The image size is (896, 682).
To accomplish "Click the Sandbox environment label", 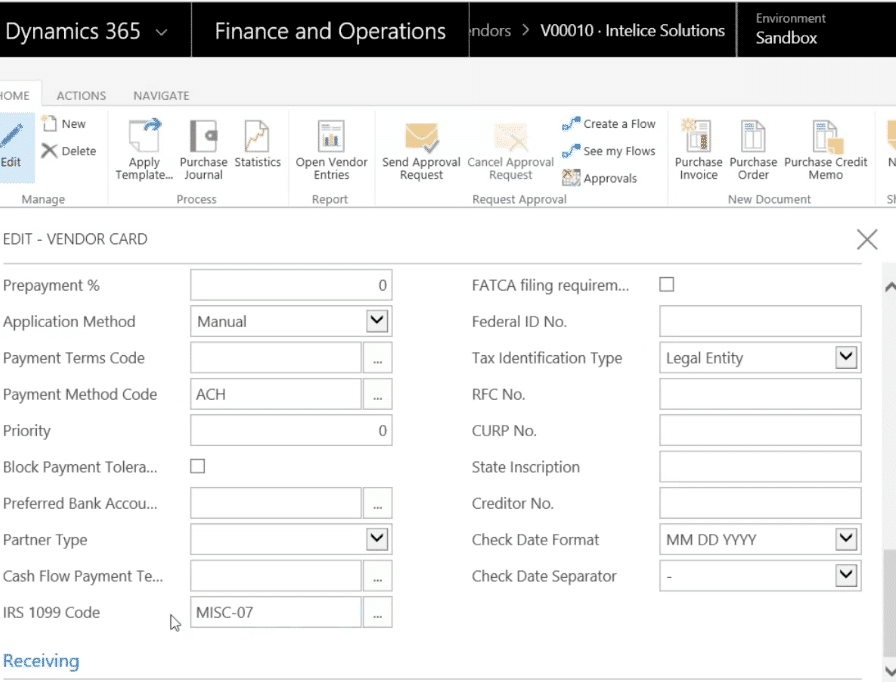I will pyautogui.click(x=786, y=38).
